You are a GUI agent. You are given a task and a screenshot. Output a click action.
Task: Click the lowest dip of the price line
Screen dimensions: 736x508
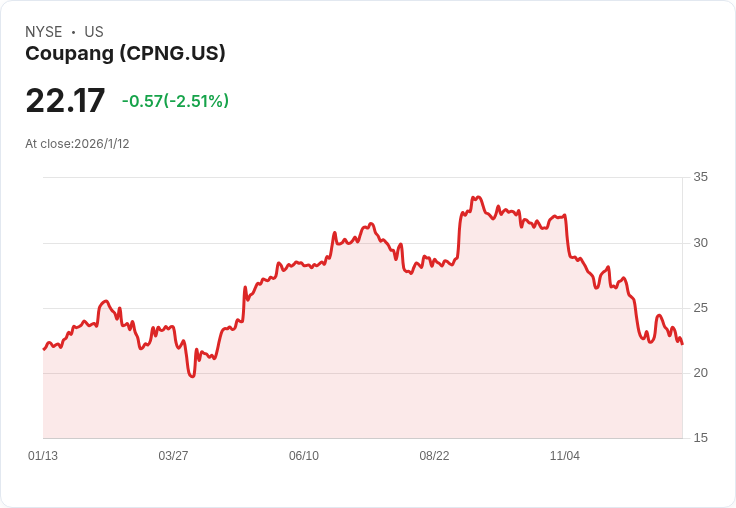[x=192, y=377]
